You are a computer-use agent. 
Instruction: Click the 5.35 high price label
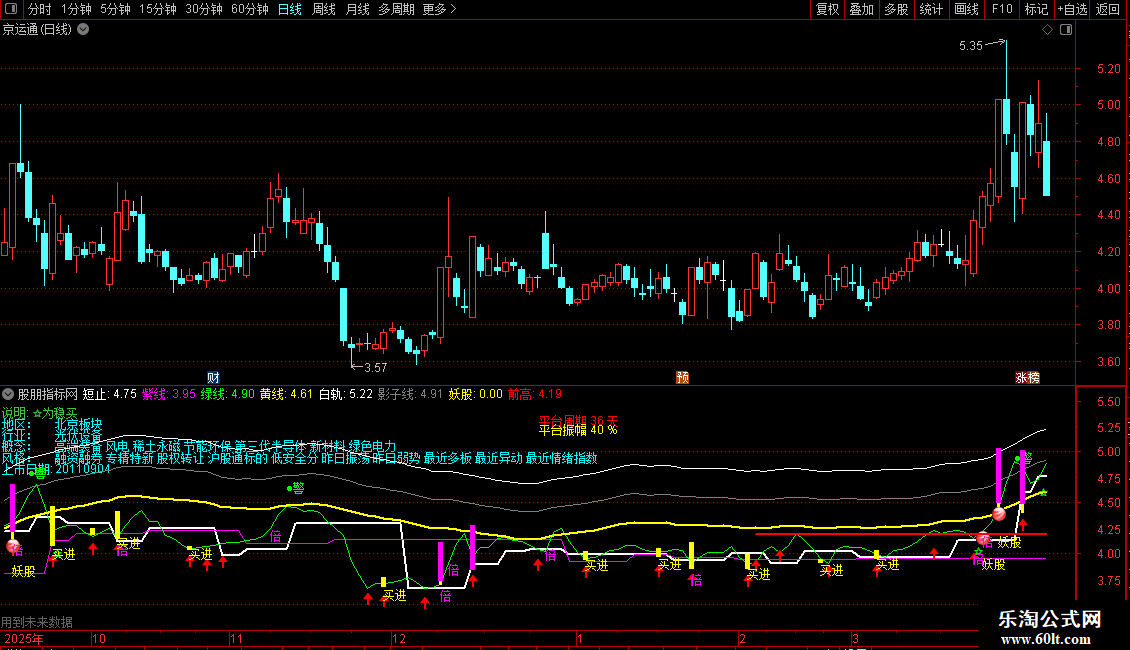[x=970, y=45]
